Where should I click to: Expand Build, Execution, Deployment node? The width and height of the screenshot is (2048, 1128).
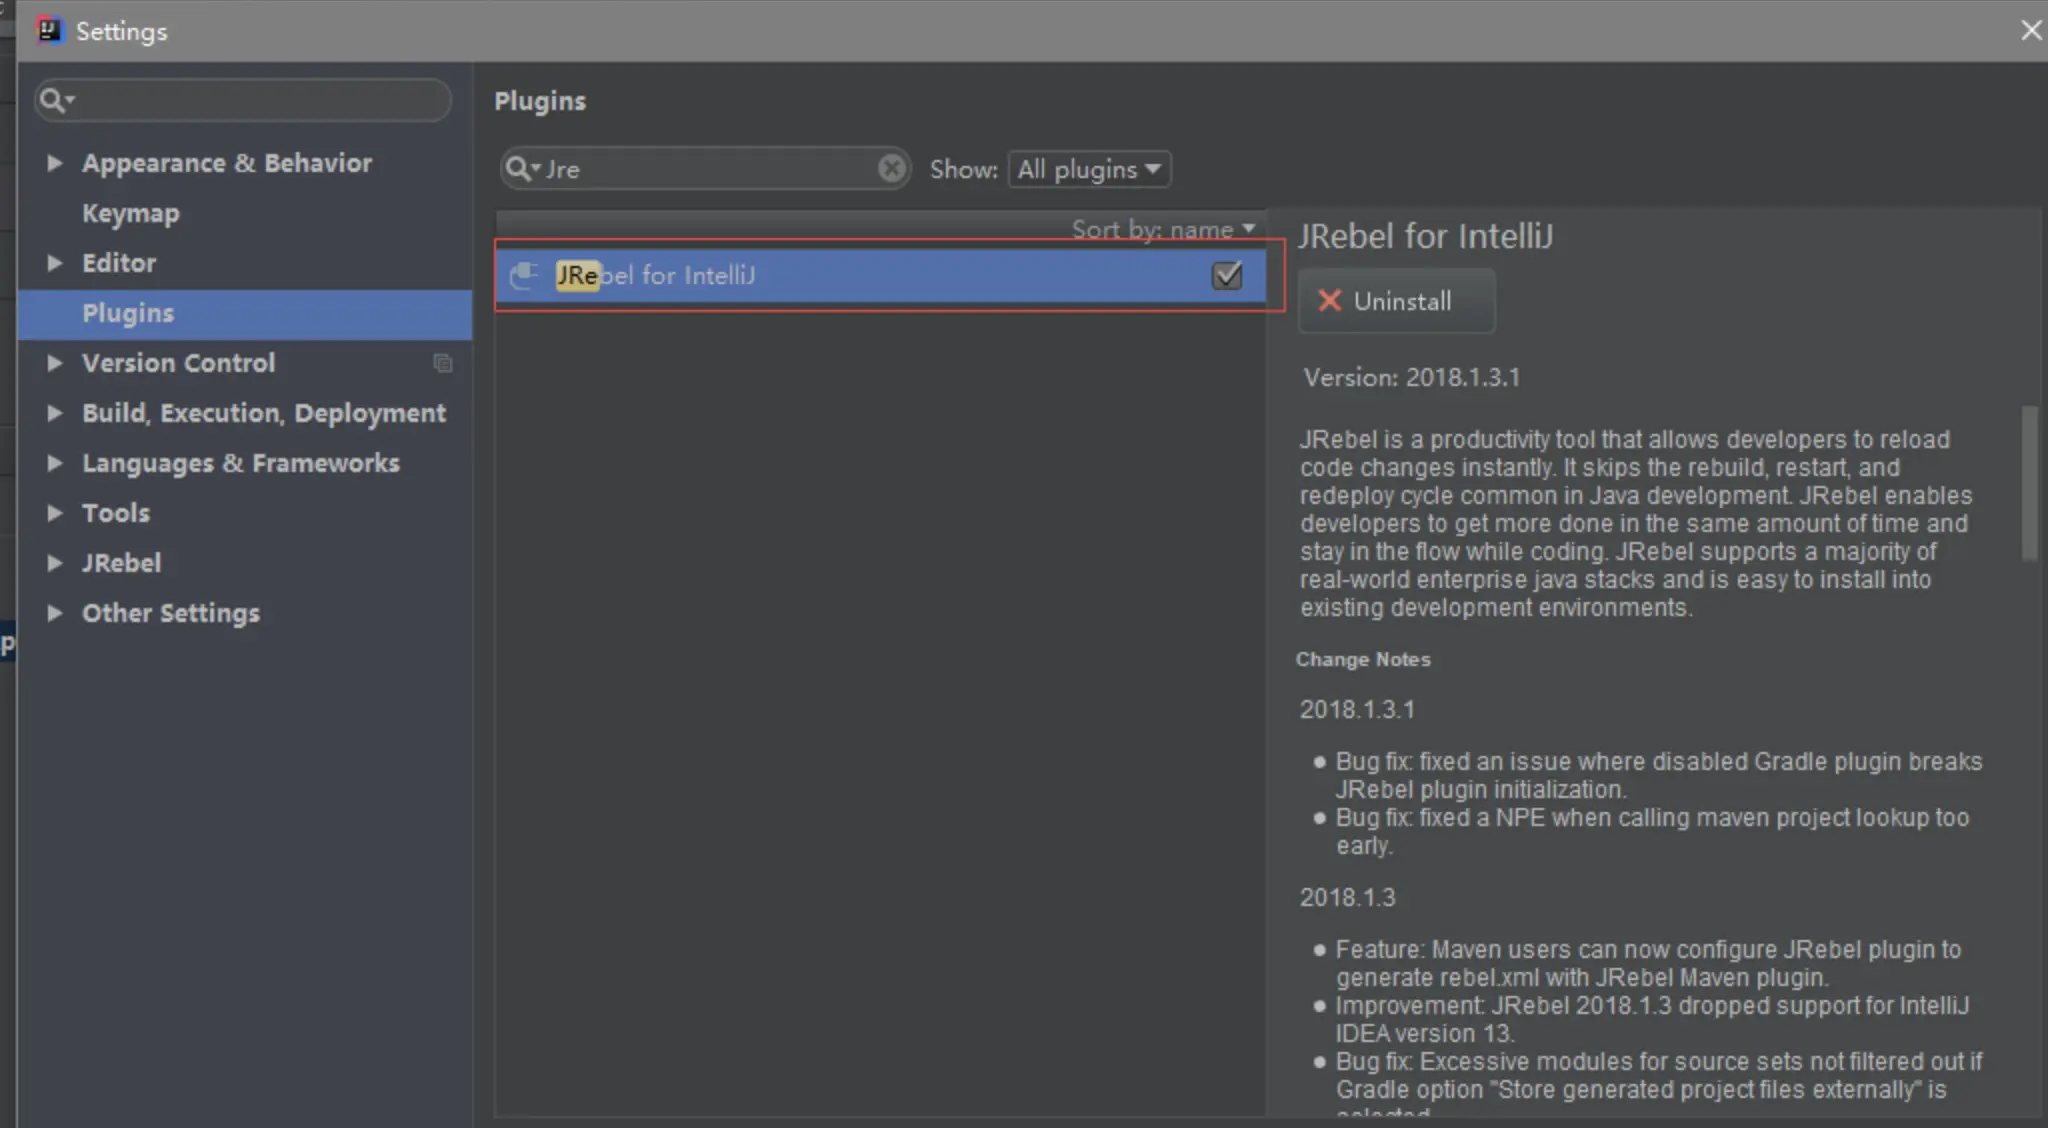click(x=55, y=413)
